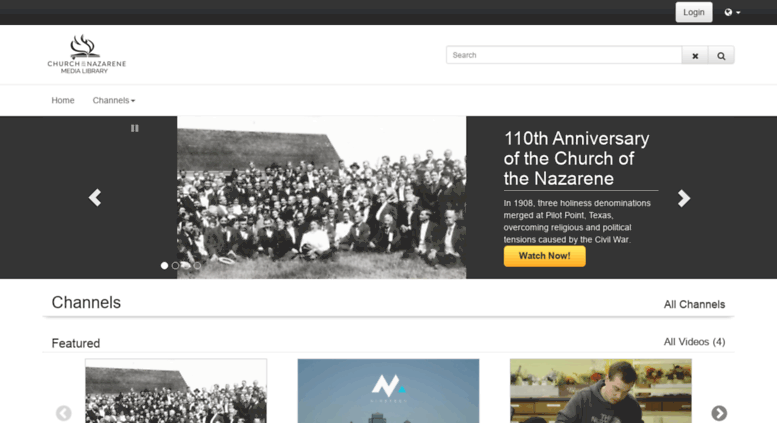Clear the search field with X icon
Image resolution: width=777 pixels, height=423 pixels.
[695, 55]
